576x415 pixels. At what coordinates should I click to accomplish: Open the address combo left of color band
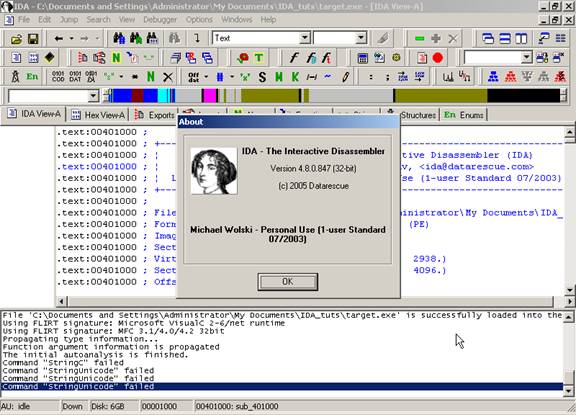(x=93, y=96)
